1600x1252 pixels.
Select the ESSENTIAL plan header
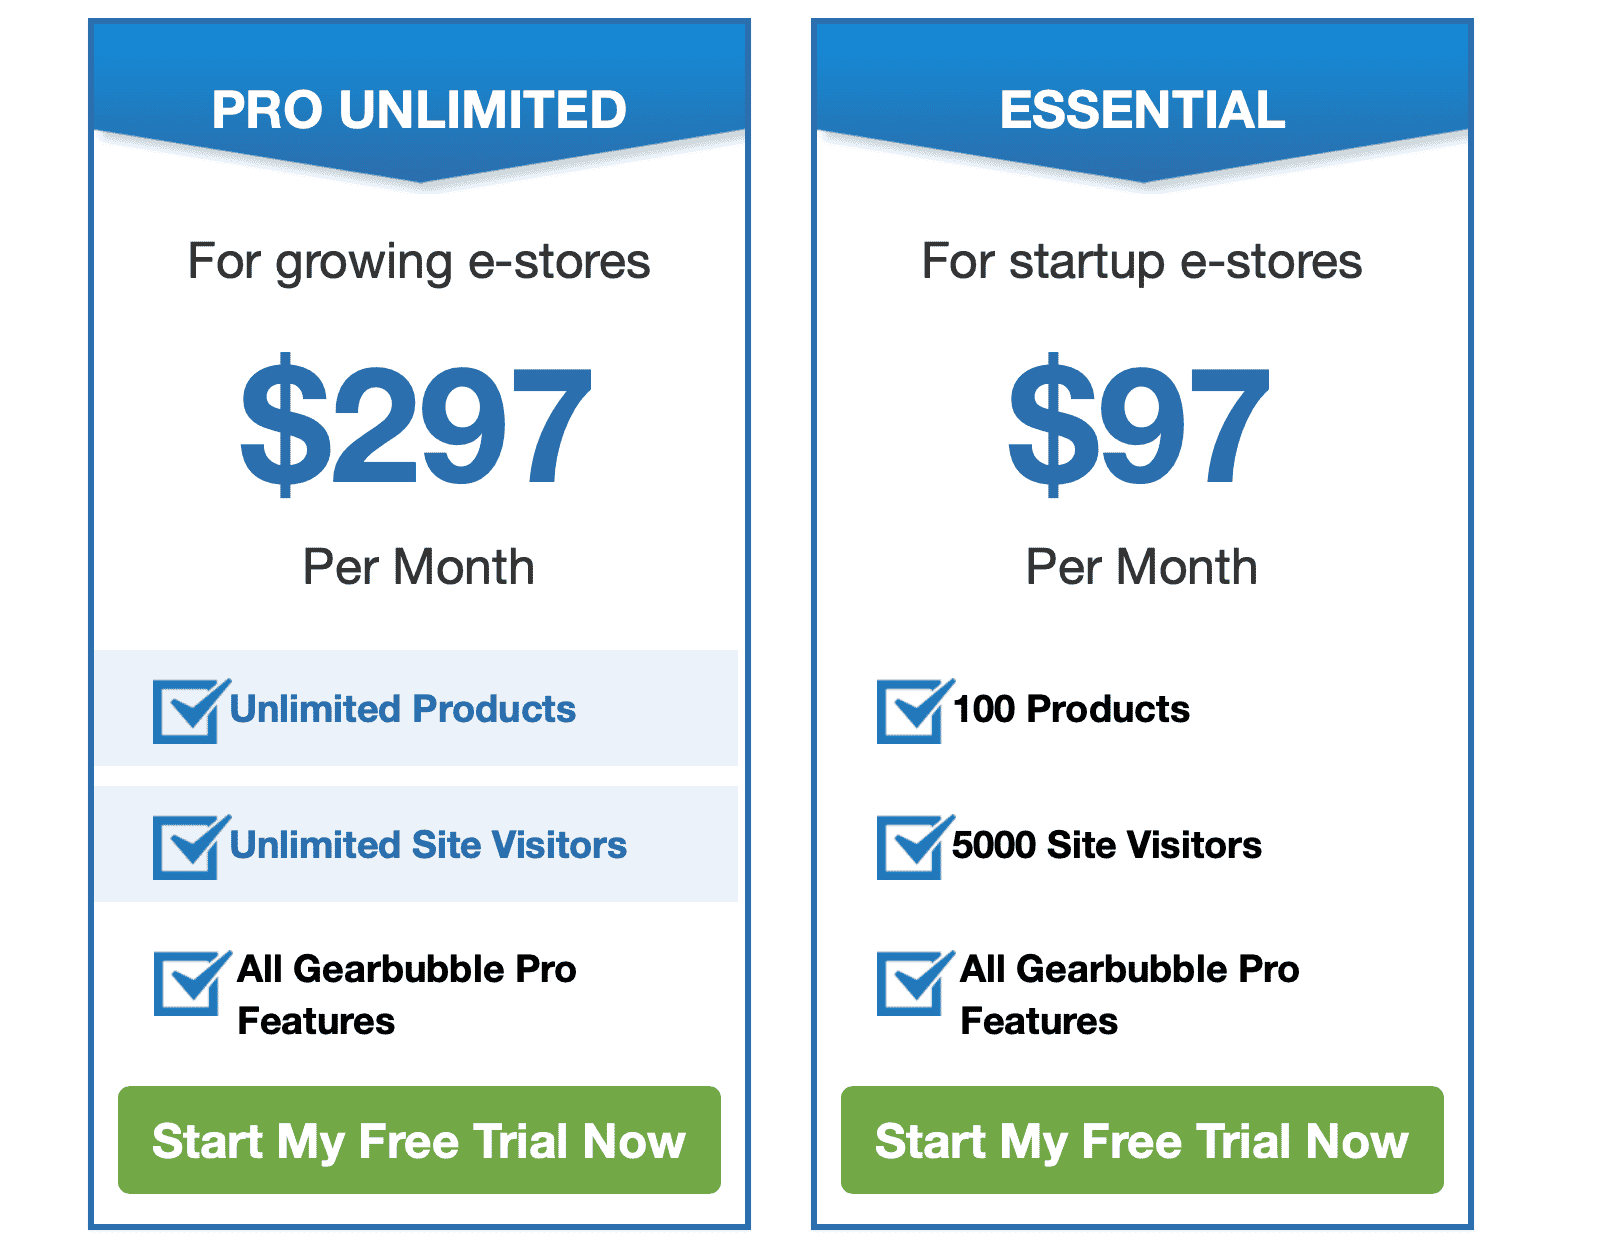[1142, 109]
